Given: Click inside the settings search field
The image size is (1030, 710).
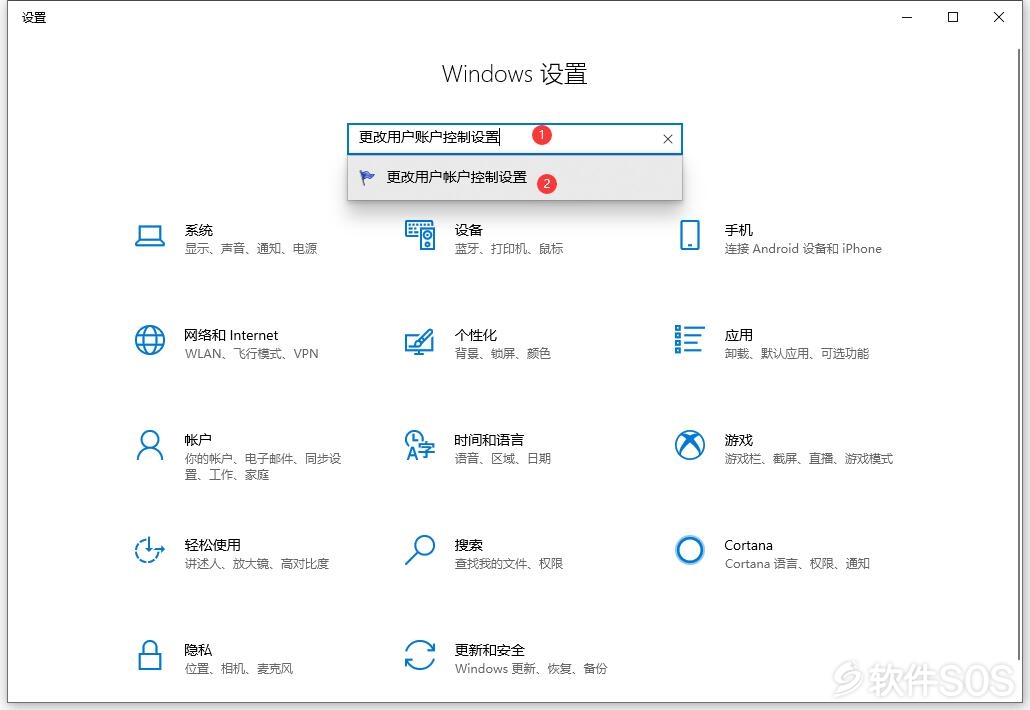Looking at the screenshot, I should coord(514,139).
